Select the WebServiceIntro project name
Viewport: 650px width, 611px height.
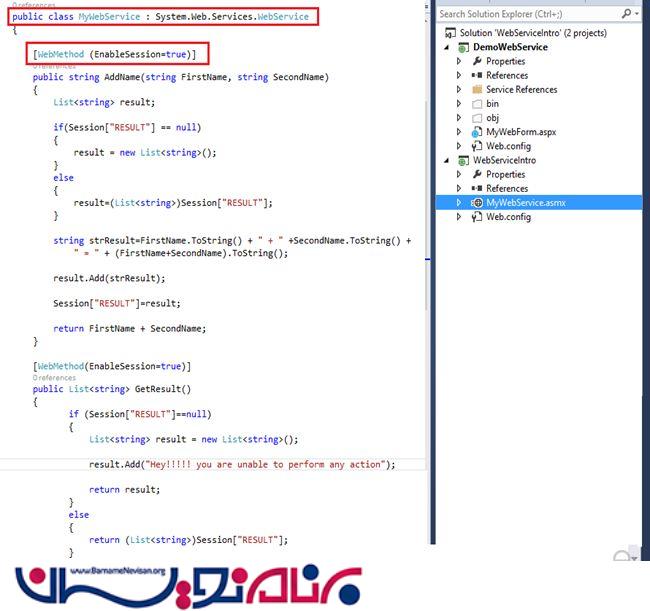point(504,160)
